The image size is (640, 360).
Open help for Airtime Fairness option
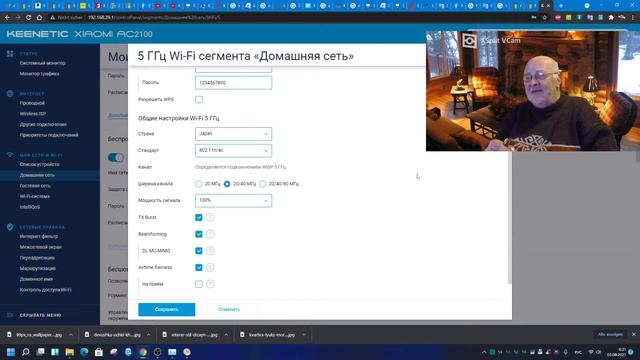pyautogui.click(x=210, y=267)
